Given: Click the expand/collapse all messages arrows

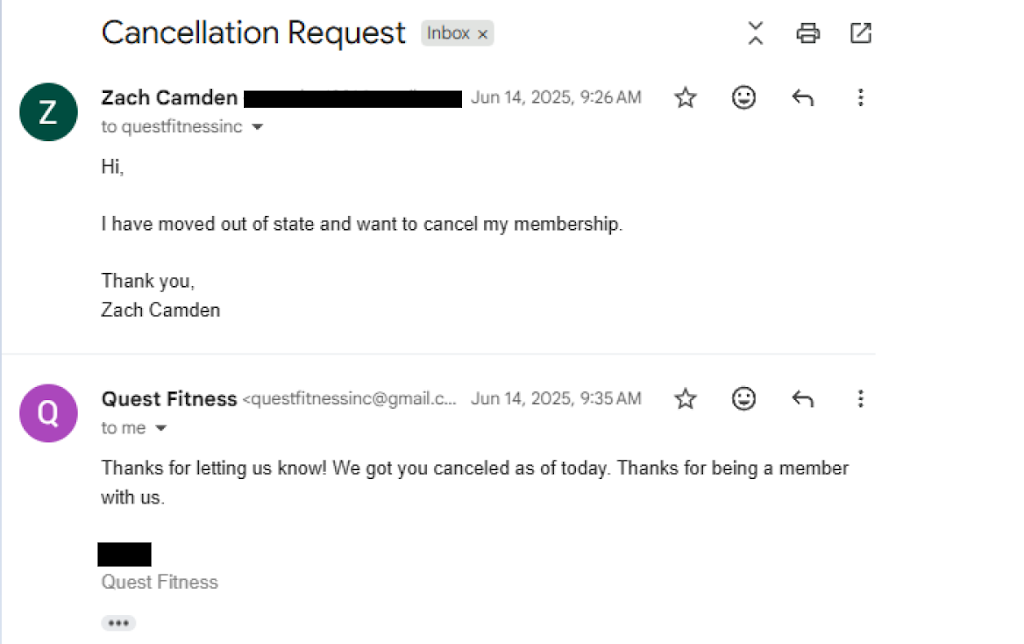Looking at the screenshot, I should (755, 33).
